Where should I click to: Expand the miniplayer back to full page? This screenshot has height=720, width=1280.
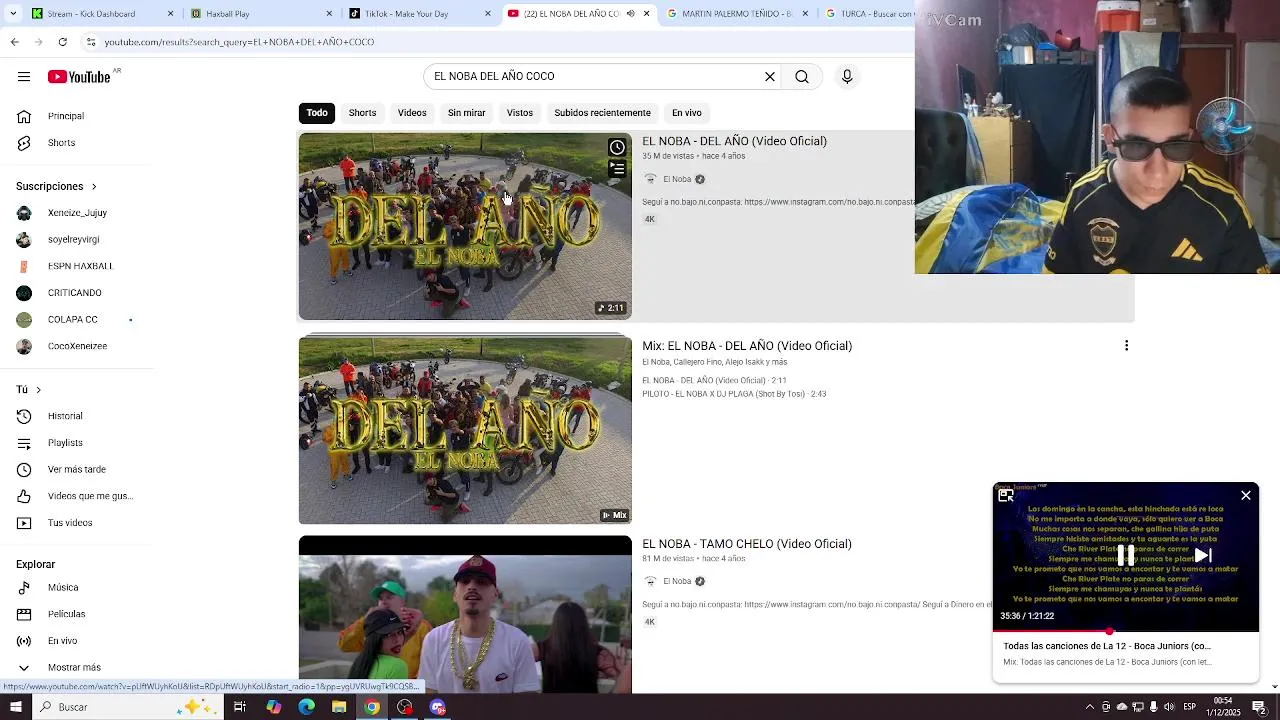[x=1006, y=495]
